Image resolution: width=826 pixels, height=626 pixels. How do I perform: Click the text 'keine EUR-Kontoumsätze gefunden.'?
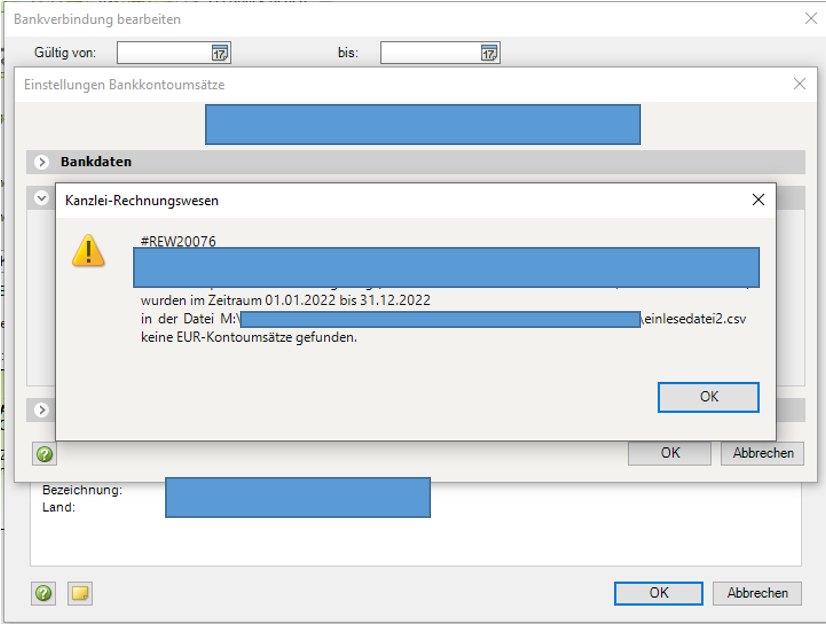(249, 337)
